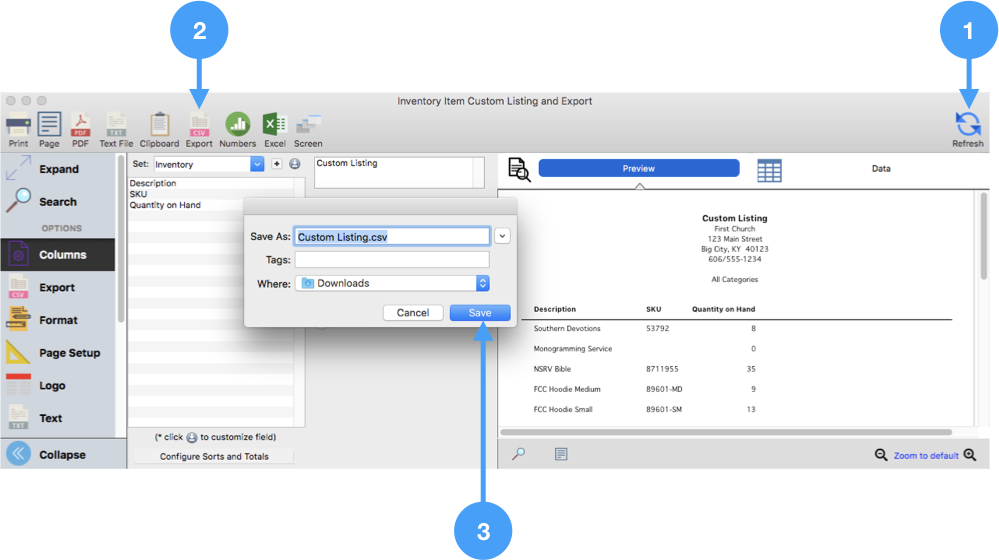
Task: Open the Set Inventory dropdown
Action: pyautogui.click(x=257, y=164)
